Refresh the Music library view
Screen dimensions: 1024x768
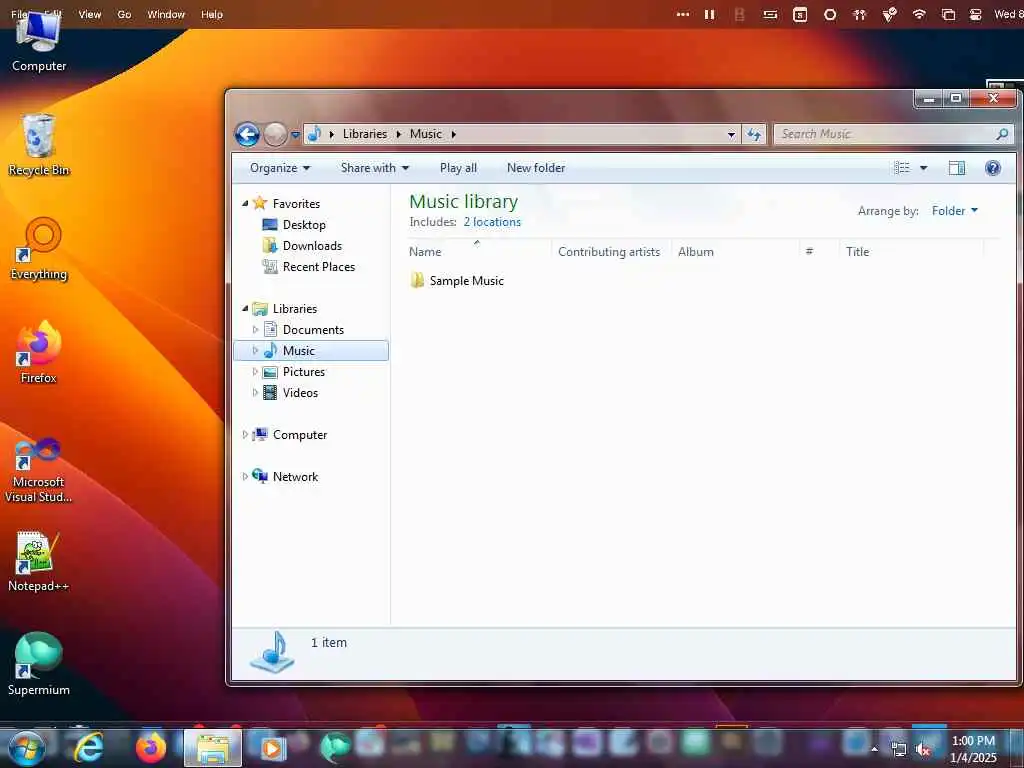[x=754, y=135]
